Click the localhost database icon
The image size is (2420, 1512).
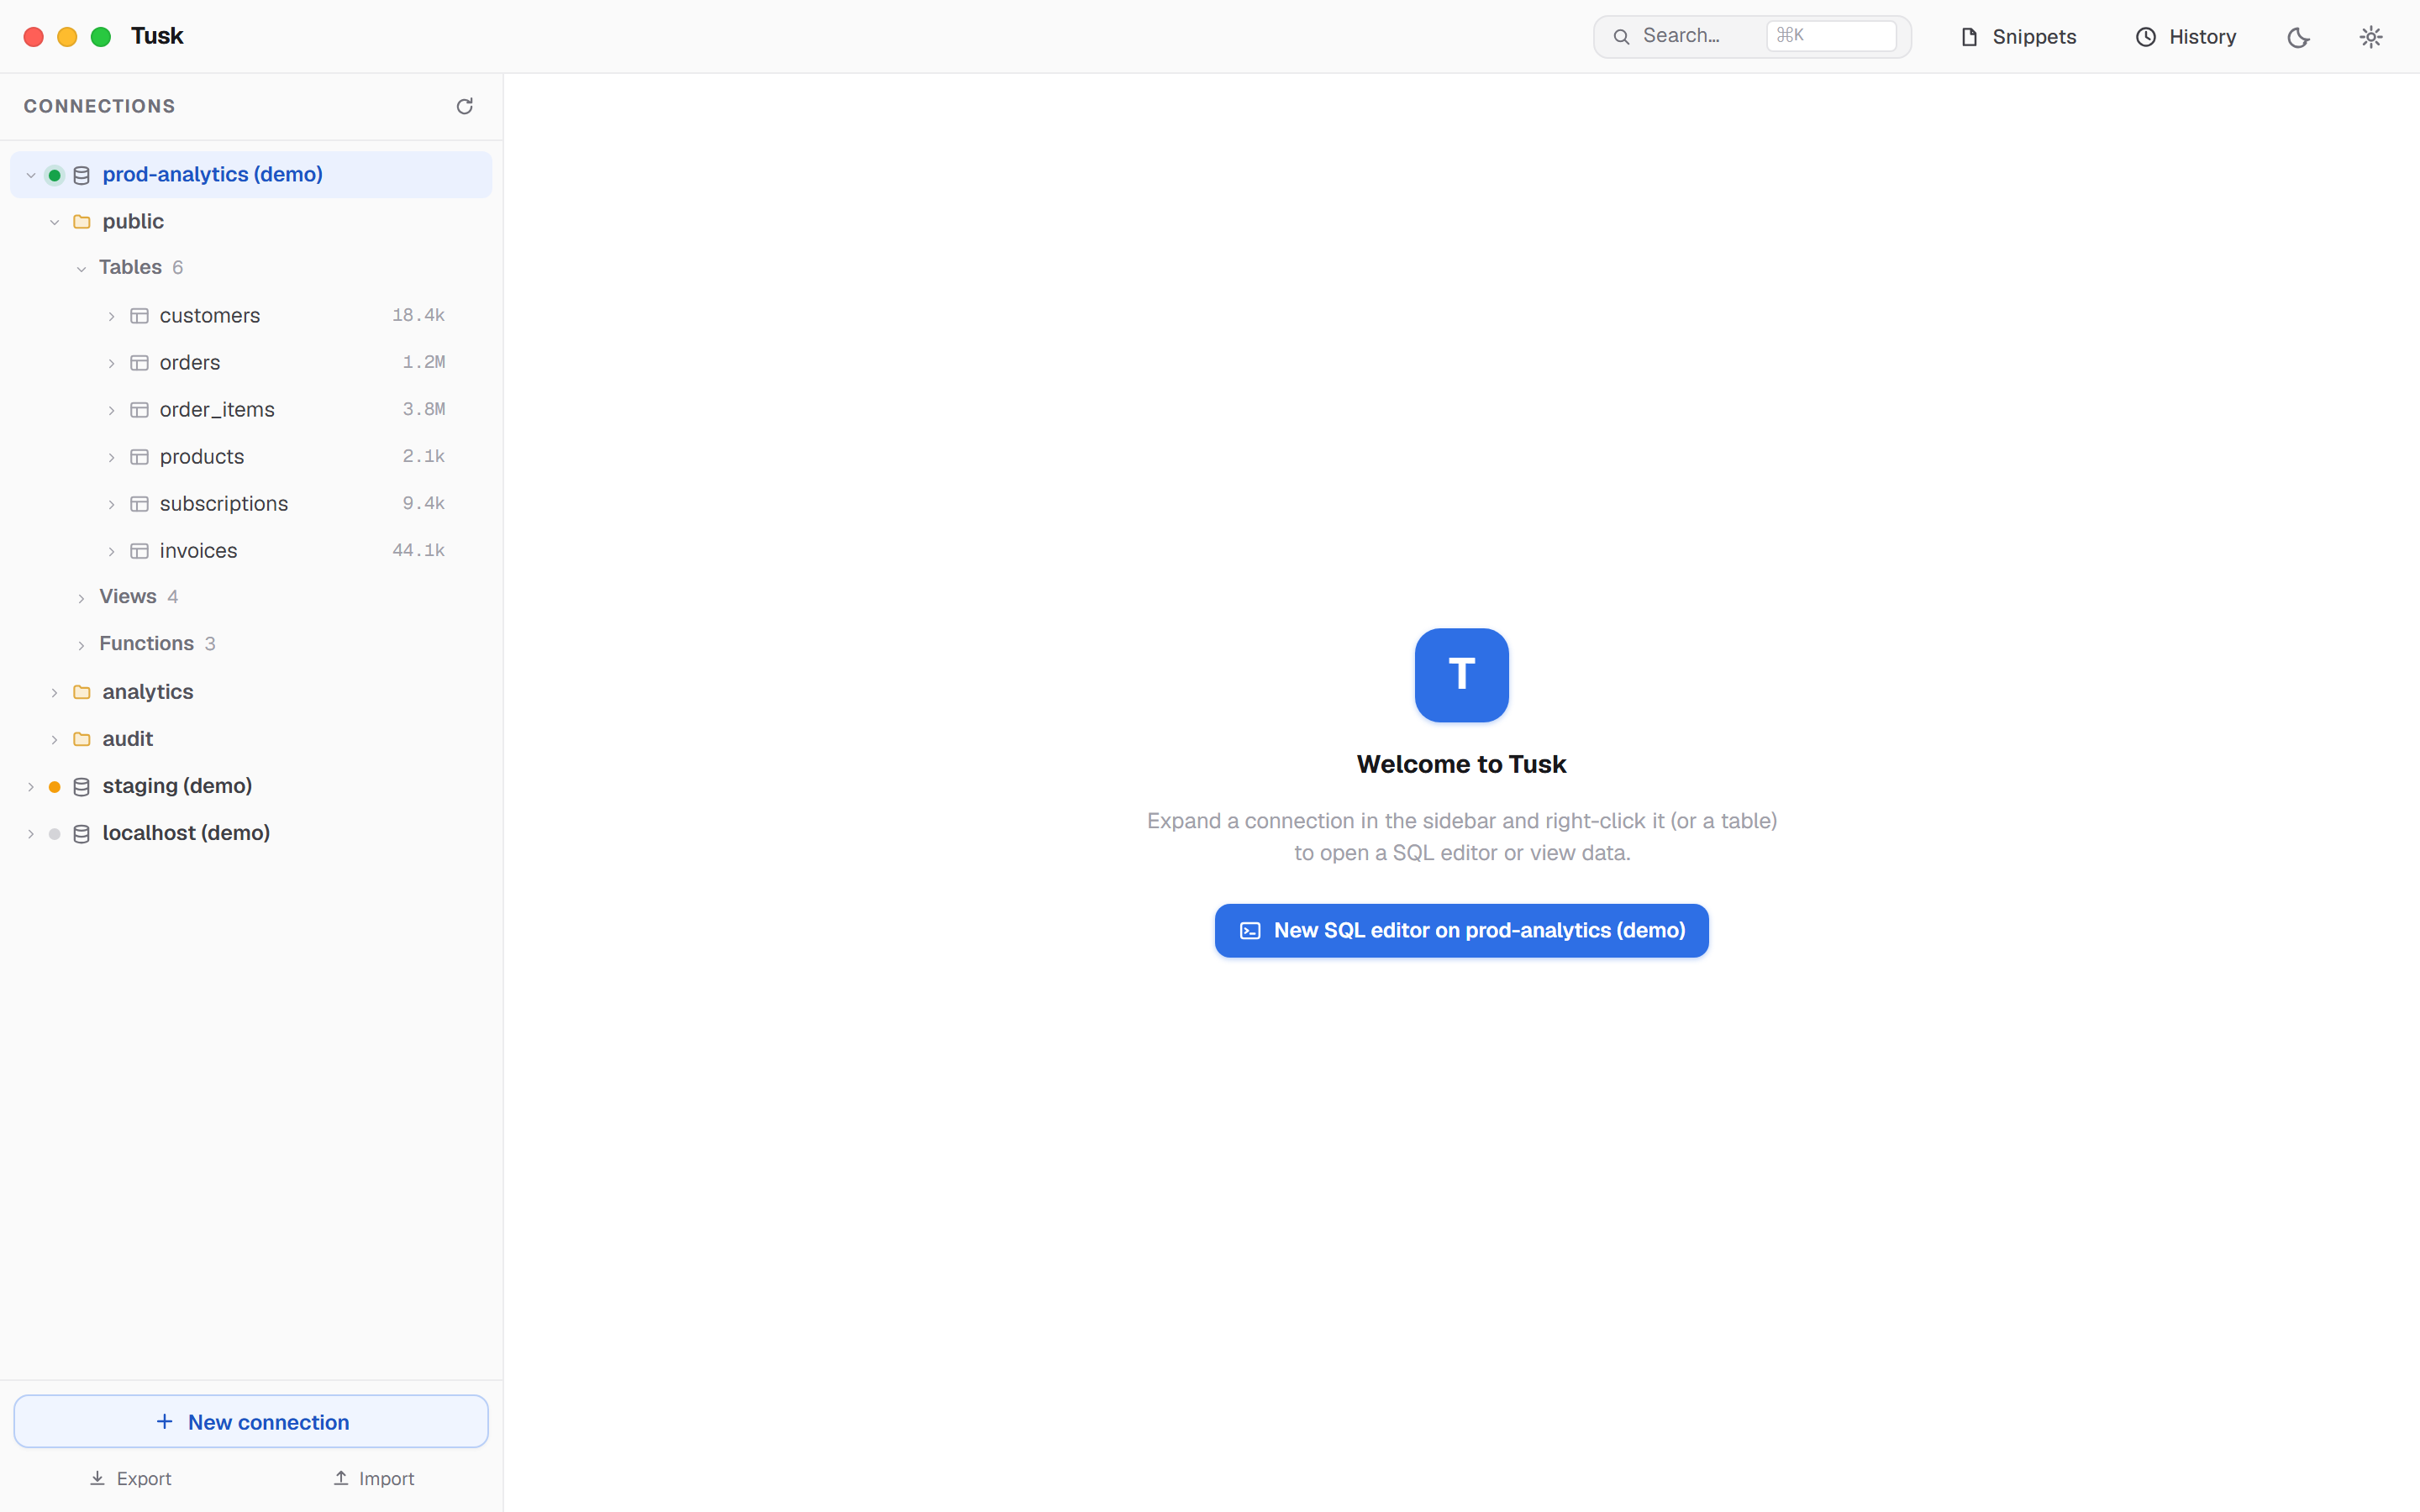[82, 834]
